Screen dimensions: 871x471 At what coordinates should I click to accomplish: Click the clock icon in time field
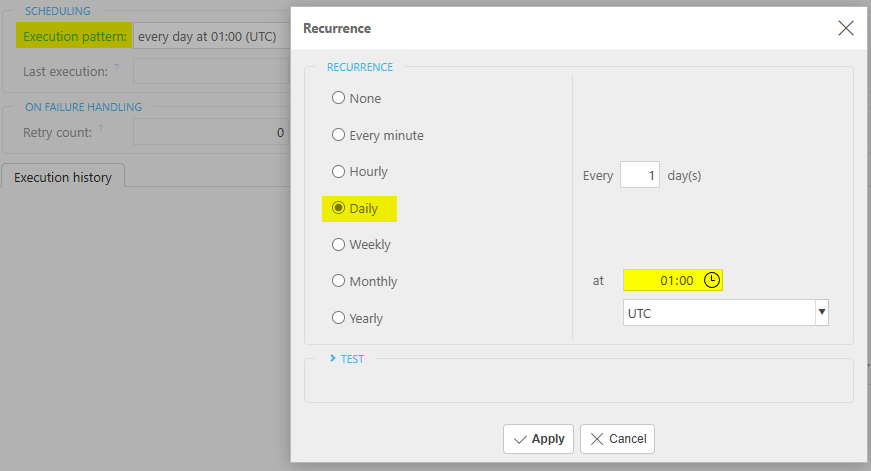[x=711, y=281]
